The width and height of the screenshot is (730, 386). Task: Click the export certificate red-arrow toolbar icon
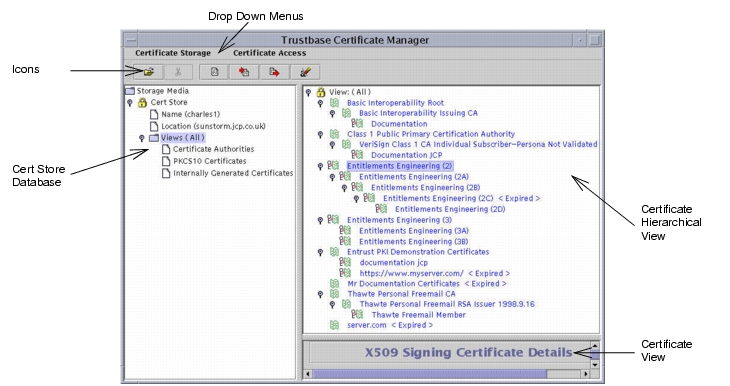tap(274, 72)
